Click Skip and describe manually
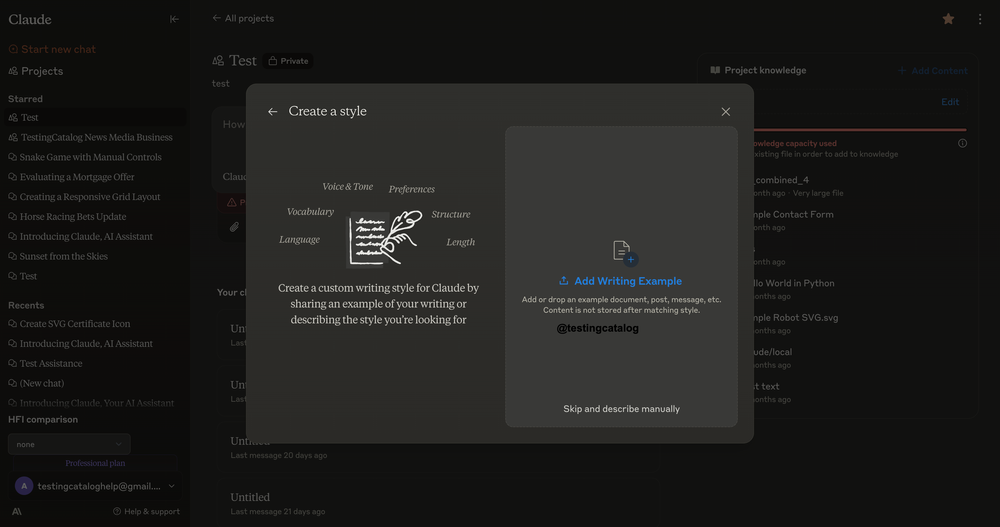This screenshot has height=527, width=1000. [x=621, y=409]
